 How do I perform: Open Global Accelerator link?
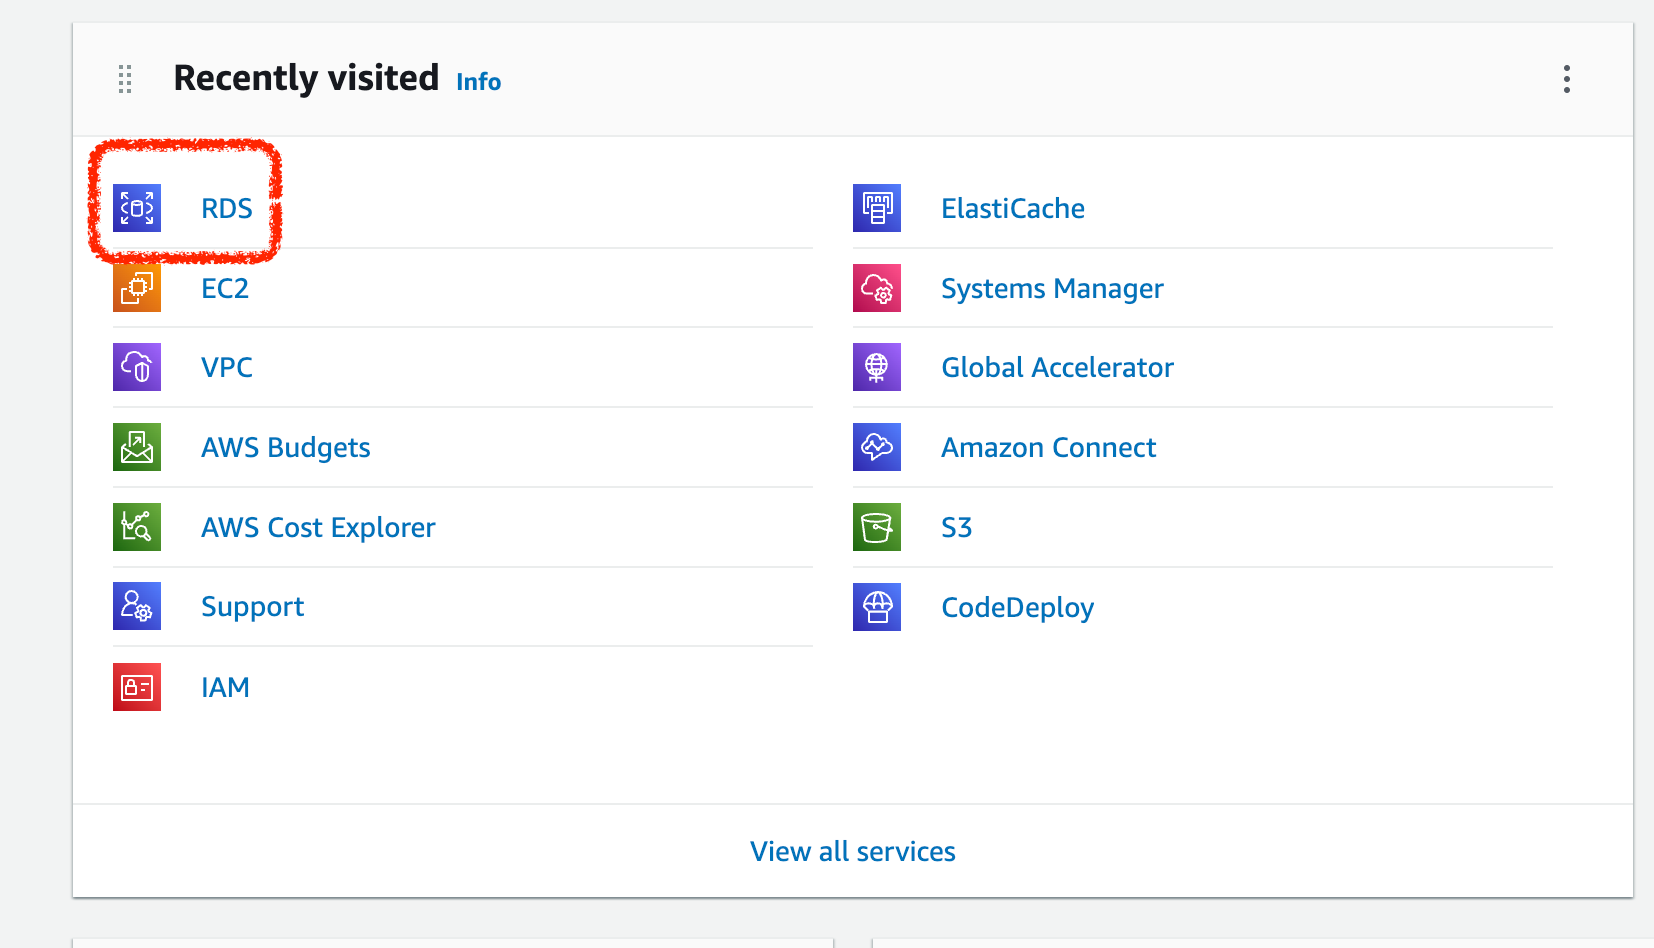coord(1057,367)
